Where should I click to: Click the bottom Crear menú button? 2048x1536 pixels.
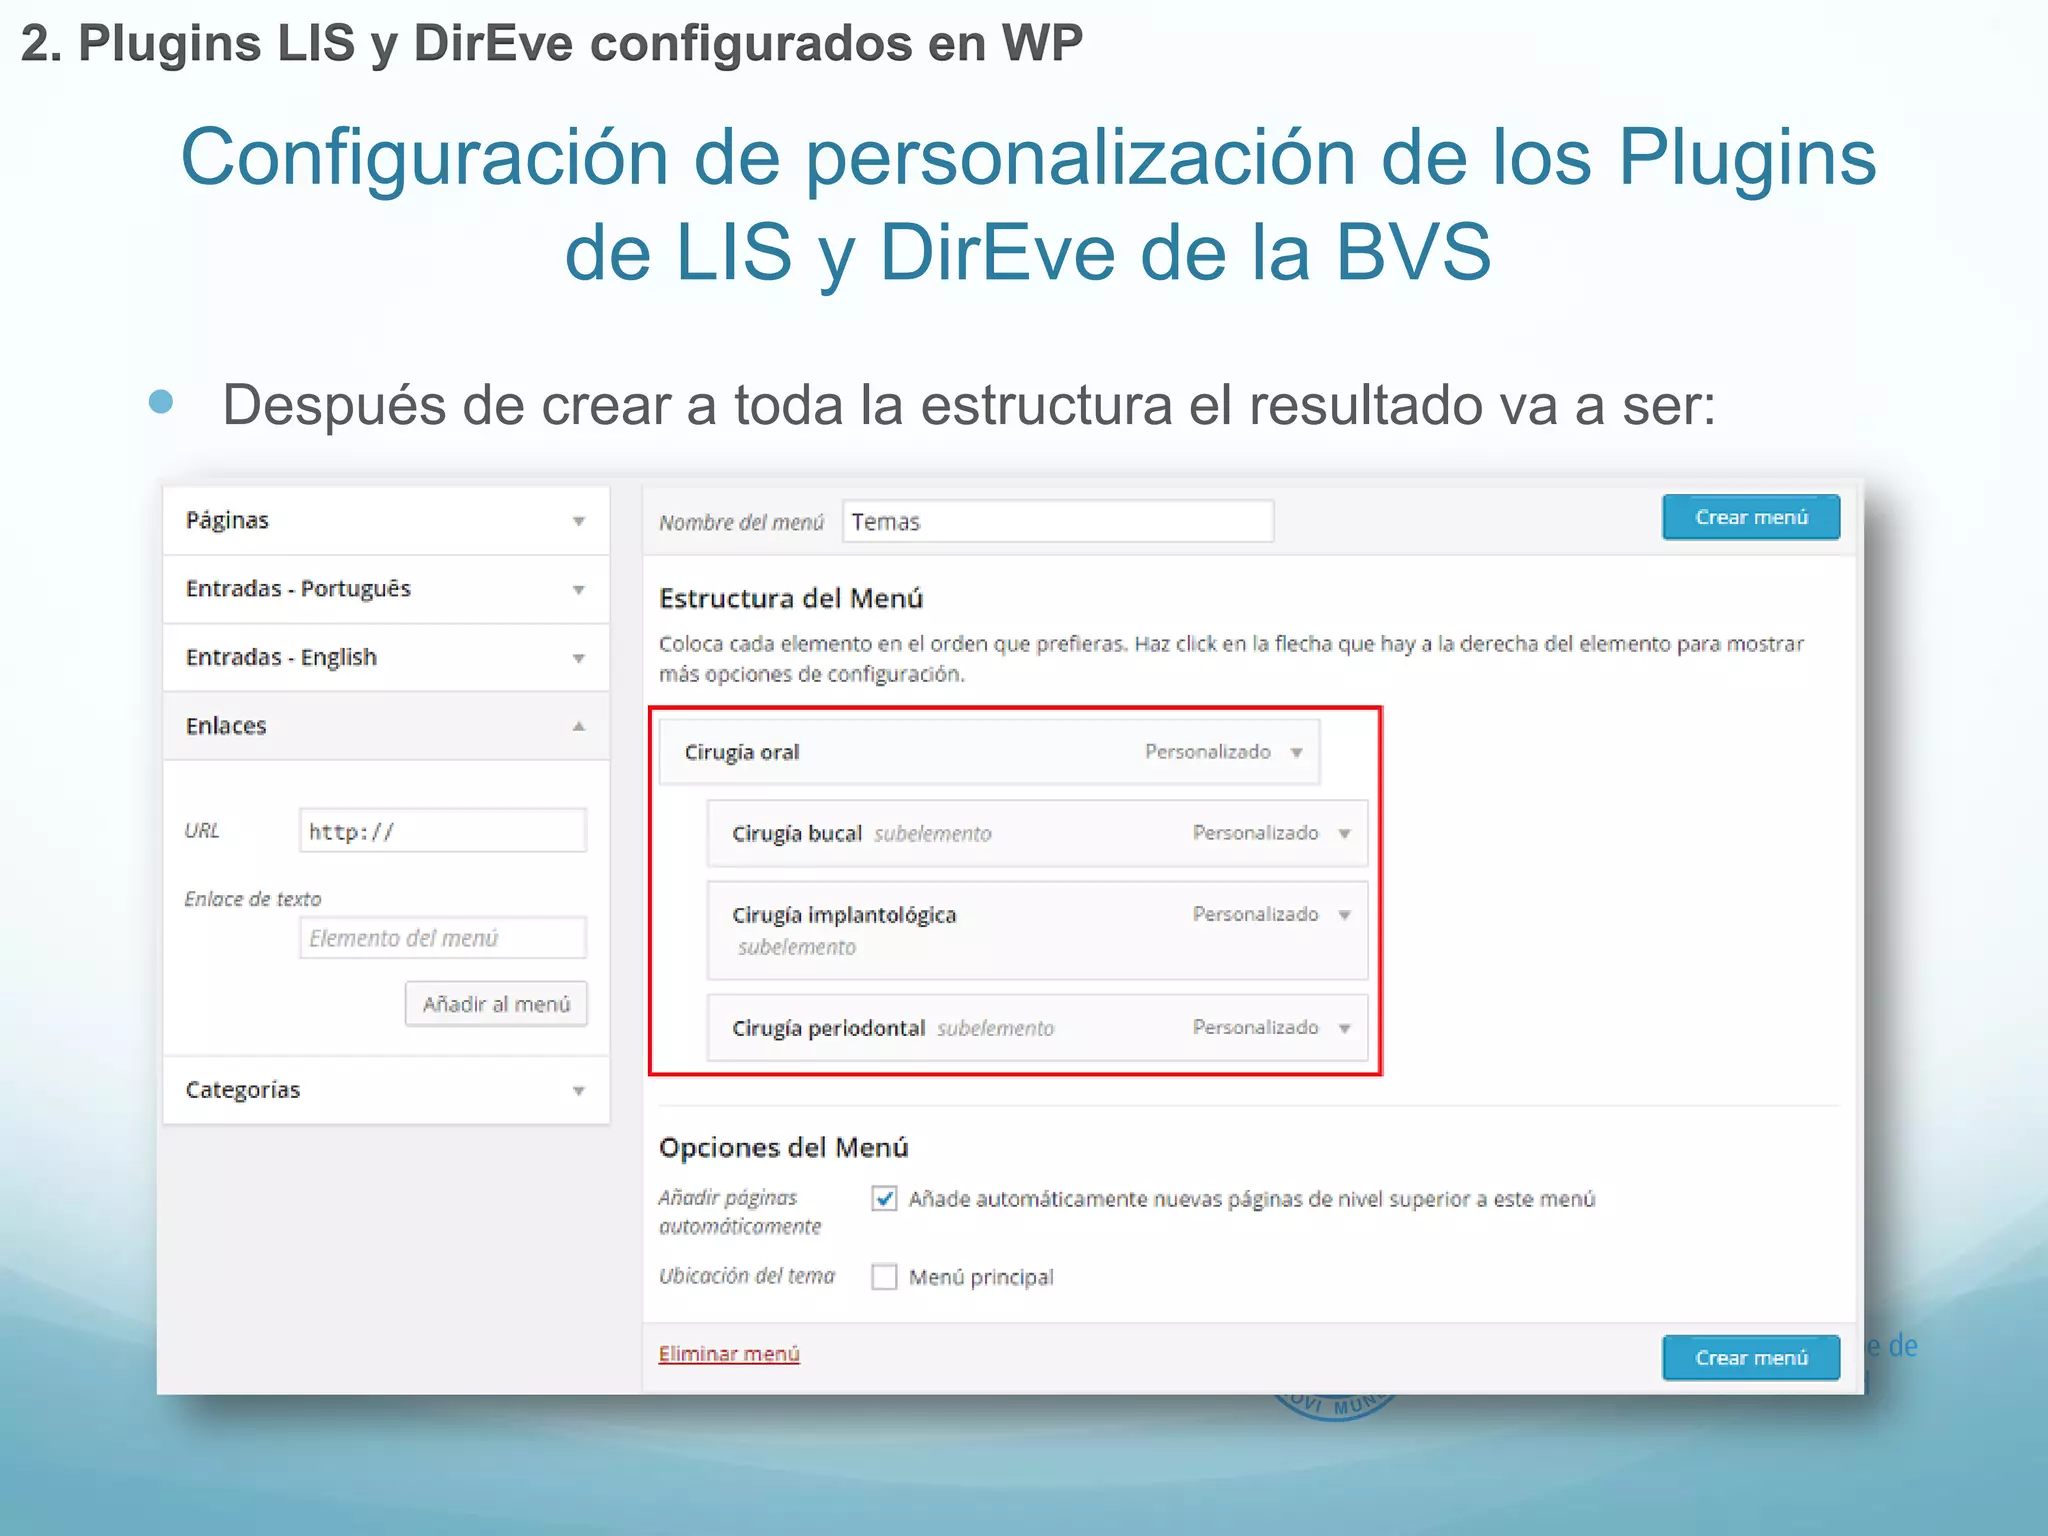(1751, 1358)
